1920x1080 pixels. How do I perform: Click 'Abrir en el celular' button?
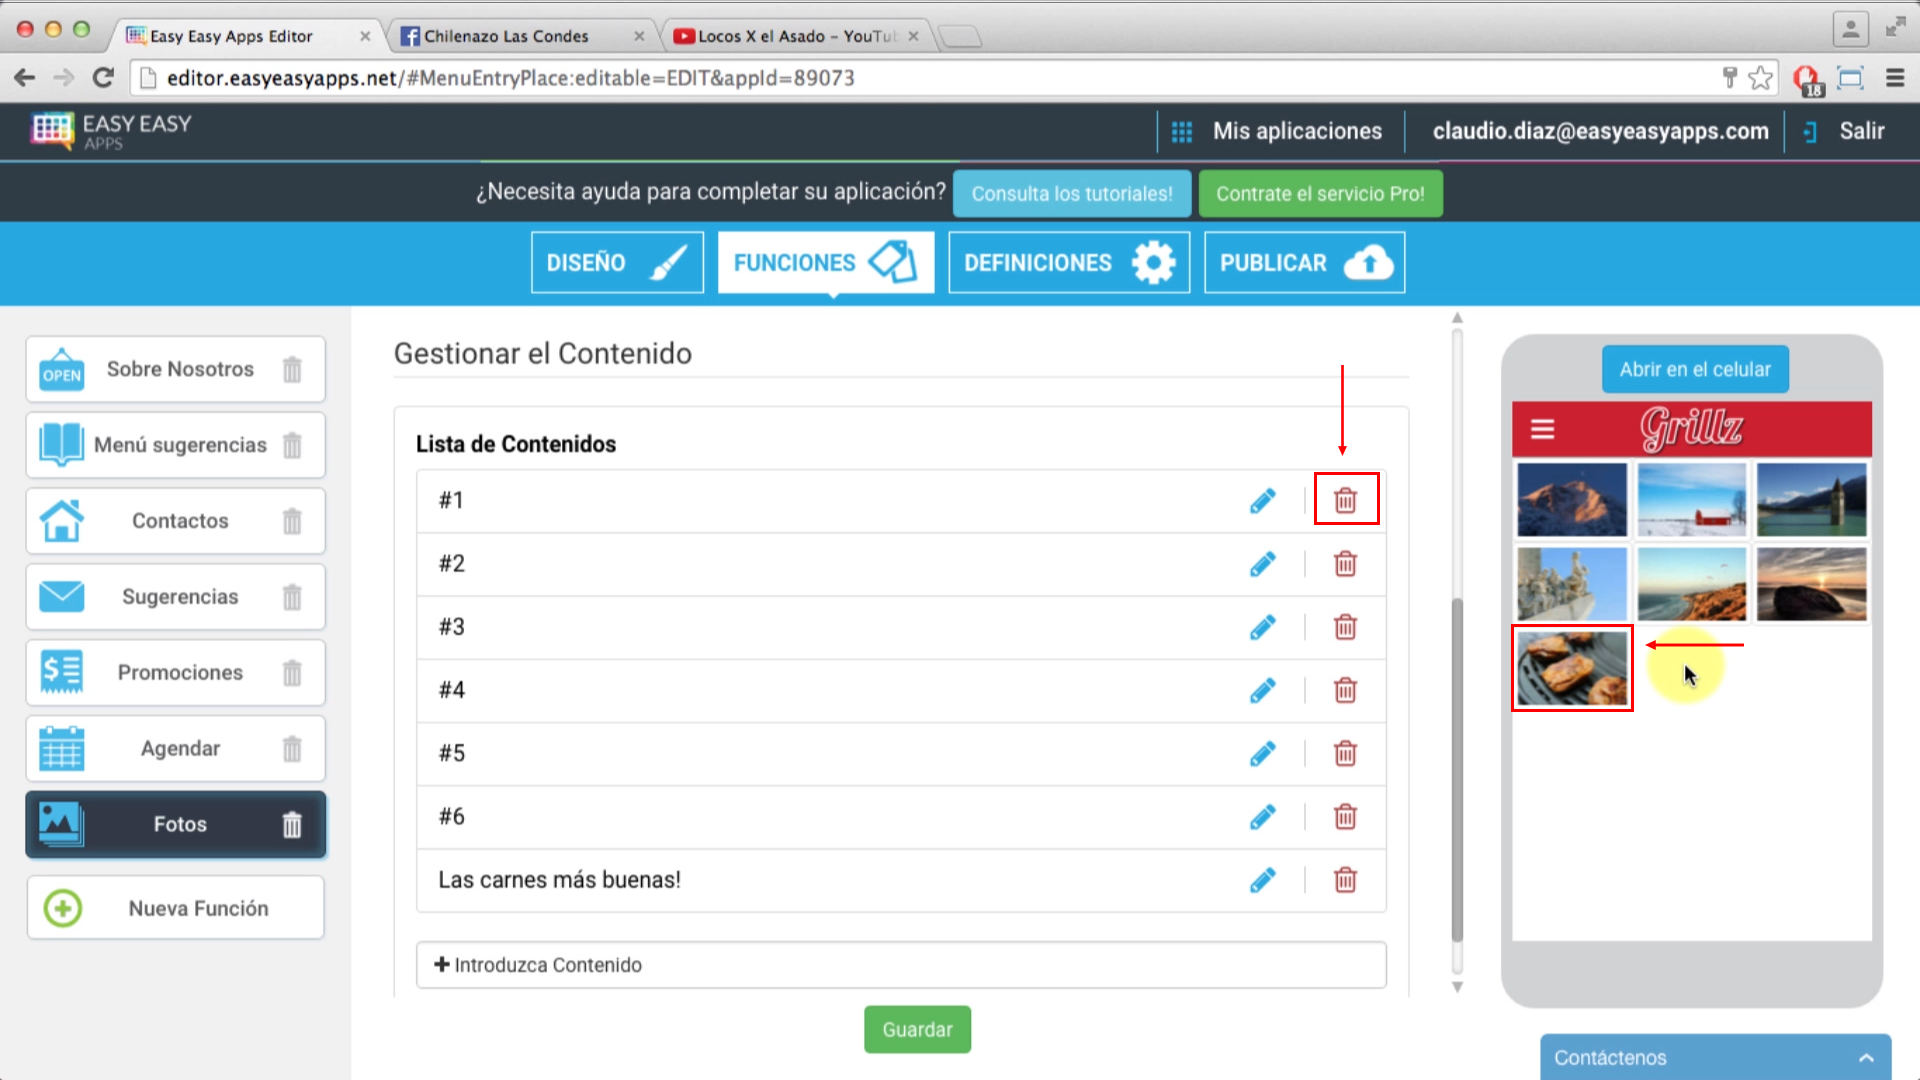[1695, 369]
